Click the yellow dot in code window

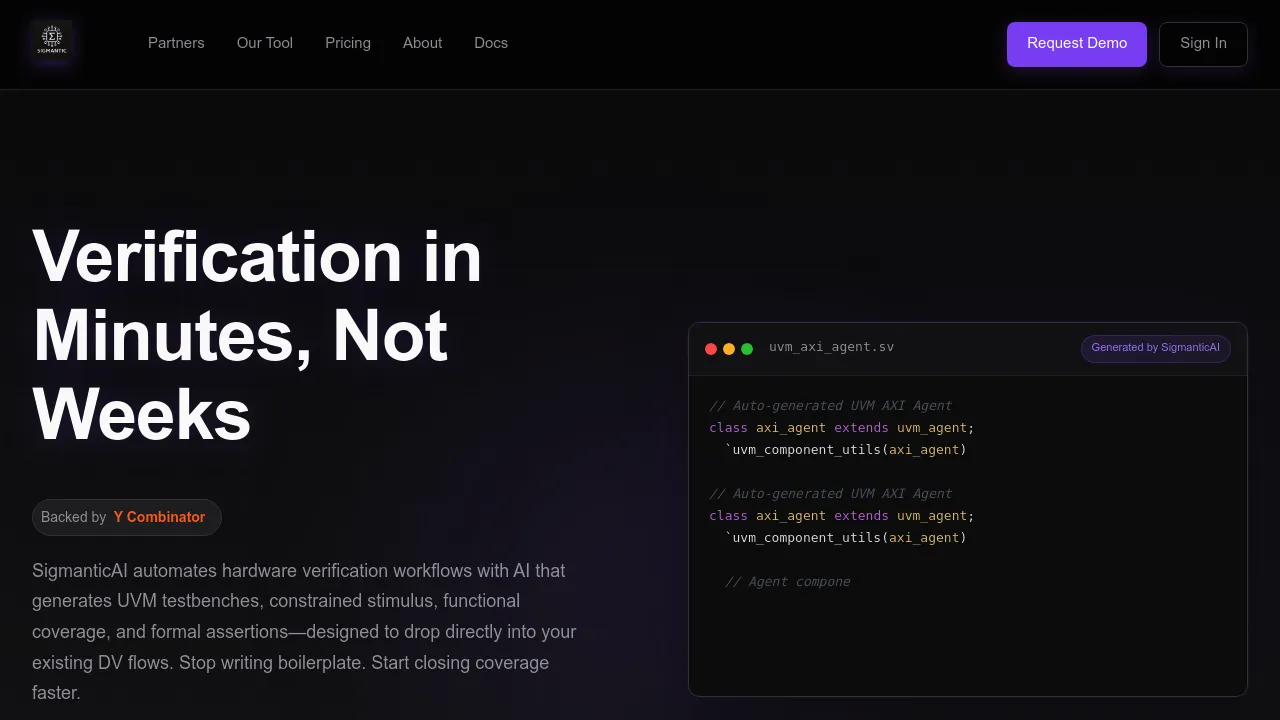(x=729, y=349)
